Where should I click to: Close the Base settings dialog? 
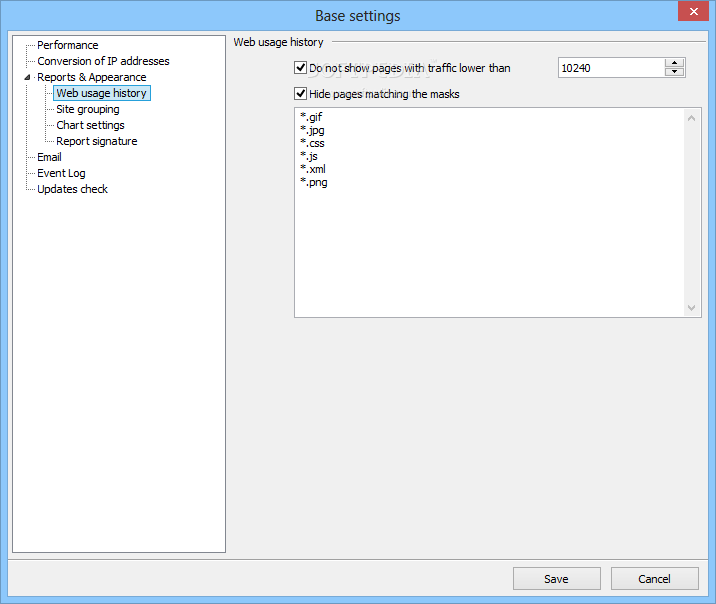(x=693, y=11)
